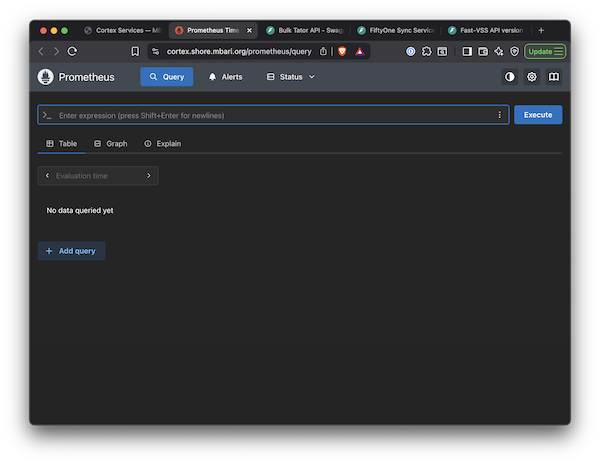Click the Execute button

coord(538,115)
